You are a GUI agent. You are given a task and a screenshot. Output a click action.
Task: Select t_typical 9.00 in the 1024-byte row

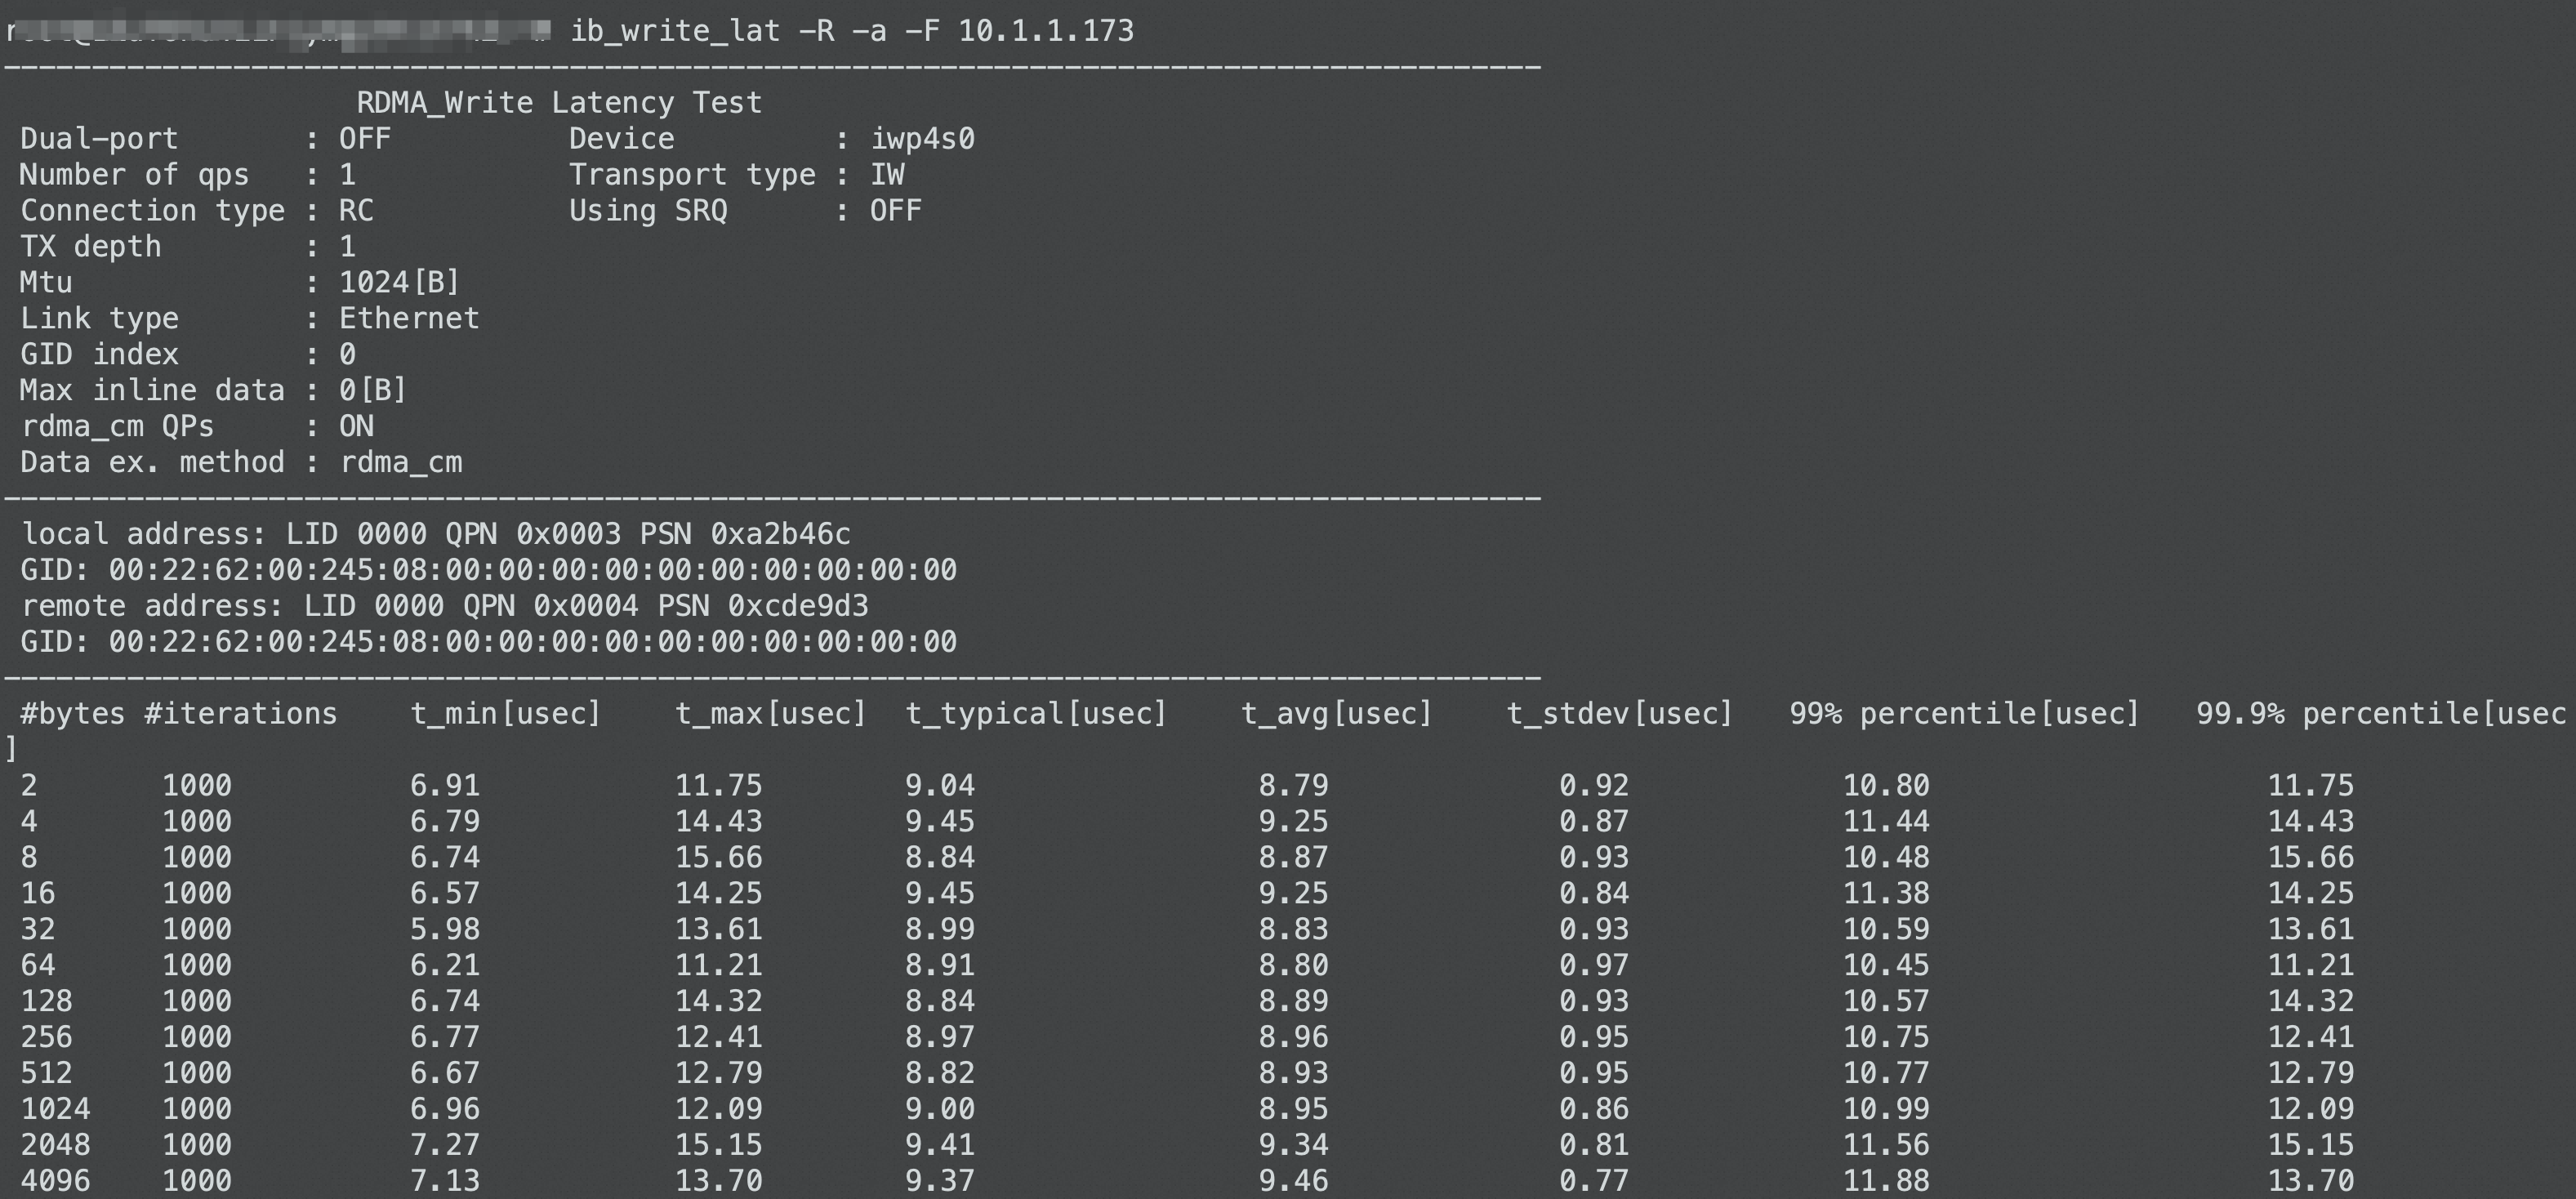940,1110
